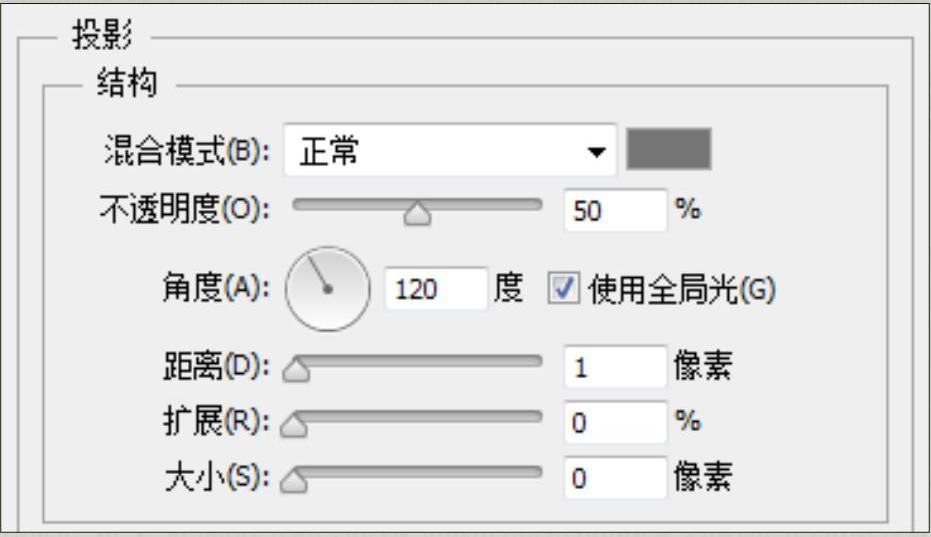The width and height of the screenshot is (931, 537).
Task: Click the 大小 size slider handle
Action: pyautogui.click(x=296, y=484)
